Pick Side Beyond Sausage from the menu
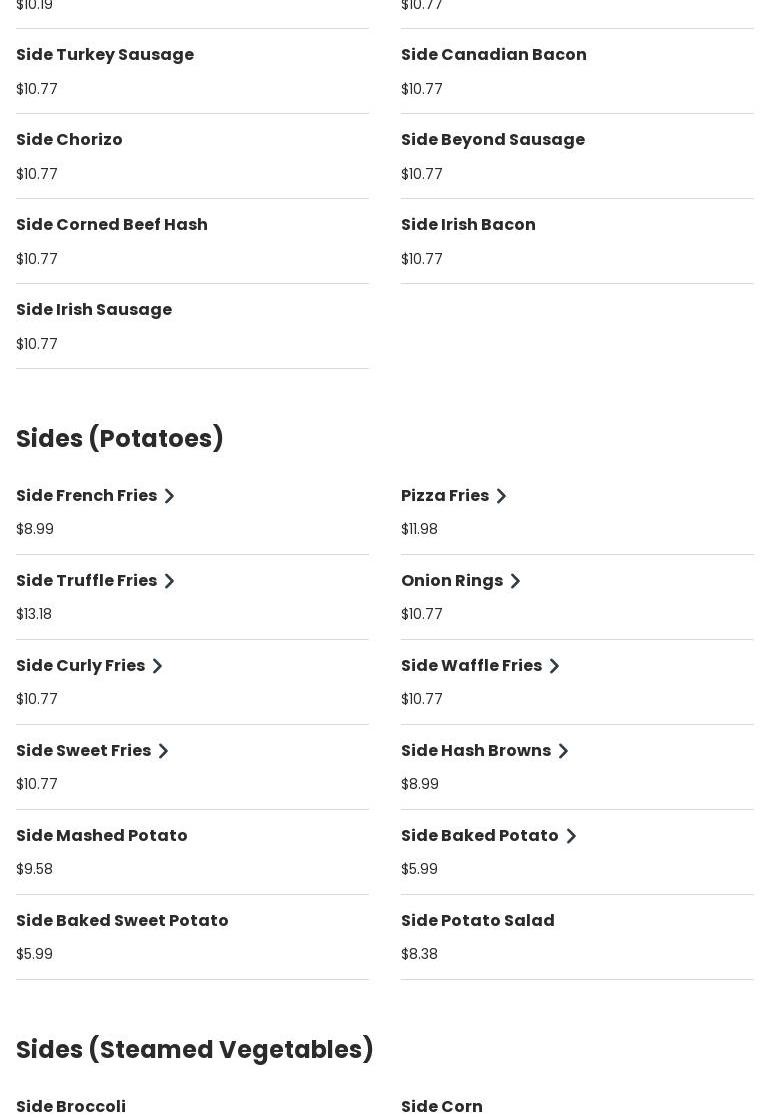Viewport: 770px width, 1117px height. (x=493, y=140)
